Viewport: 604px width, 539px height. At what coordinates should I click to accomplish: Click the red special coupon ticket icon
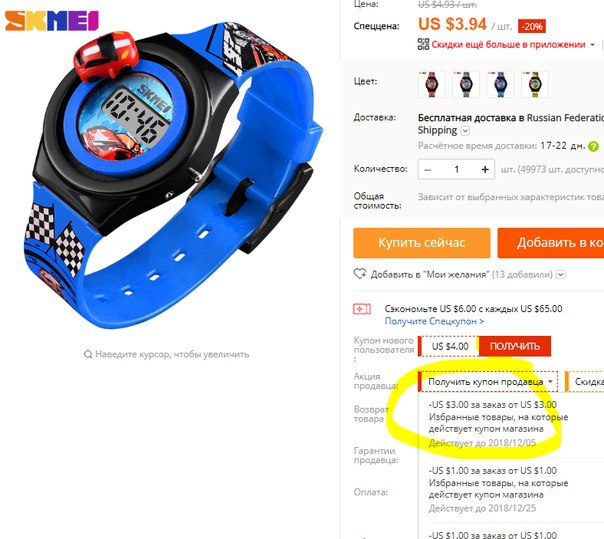[x=362, y=309]
